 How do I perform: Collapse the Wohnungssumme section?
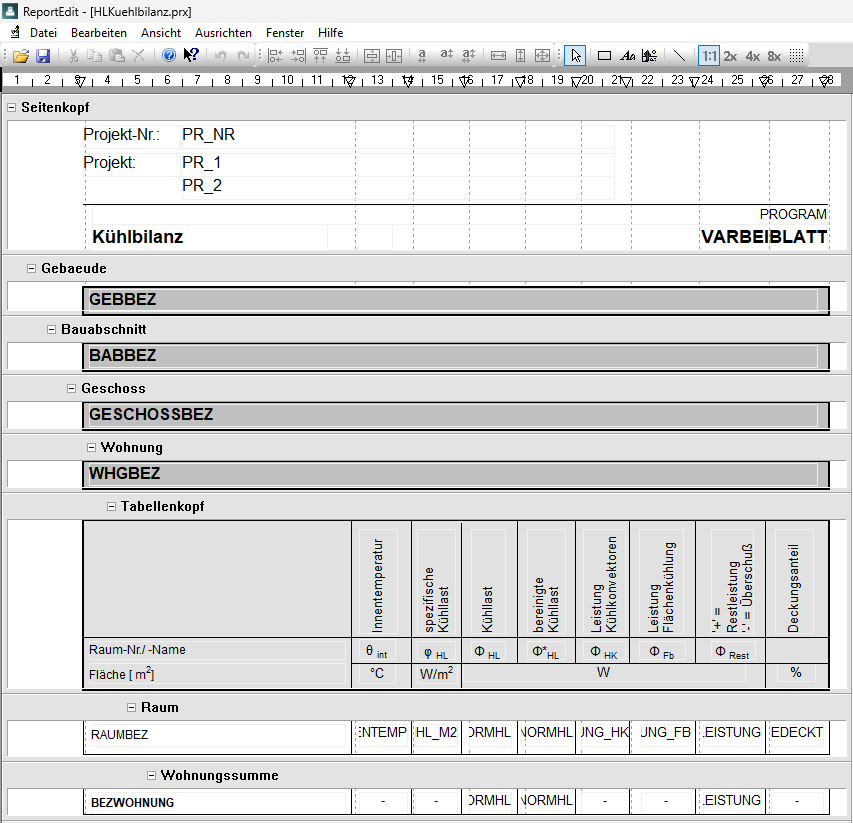[x=152, y=776]
